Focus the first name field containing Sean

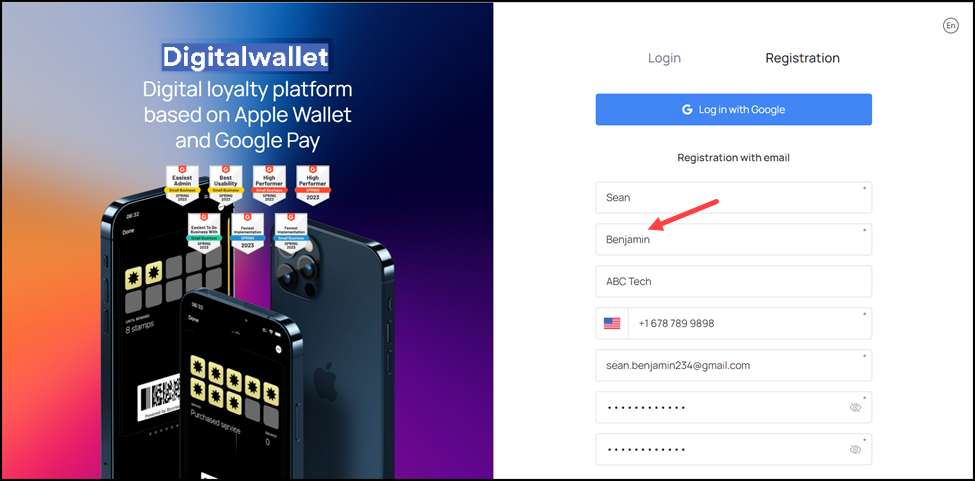click(x=734, y=198)
